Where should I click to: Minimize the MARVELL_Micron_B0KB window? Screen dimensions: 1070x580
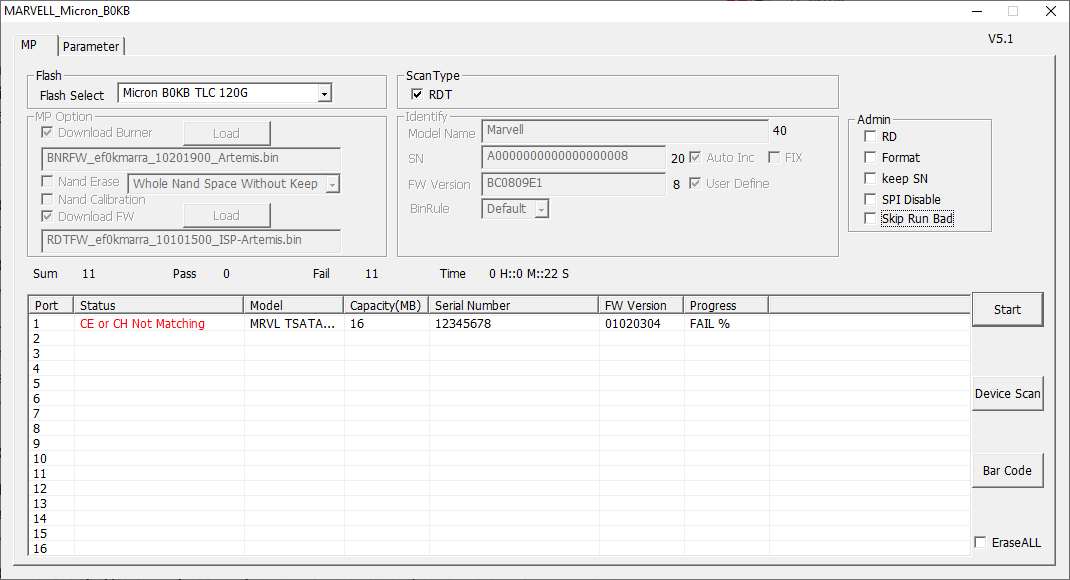[977, 11]
